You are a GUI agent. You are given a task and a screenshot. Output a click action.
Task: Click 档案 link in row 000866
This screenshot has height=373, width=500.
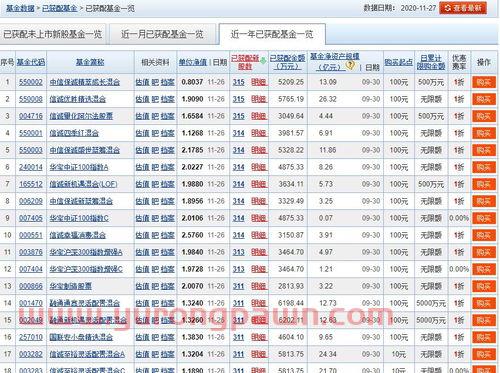(168, 286)
